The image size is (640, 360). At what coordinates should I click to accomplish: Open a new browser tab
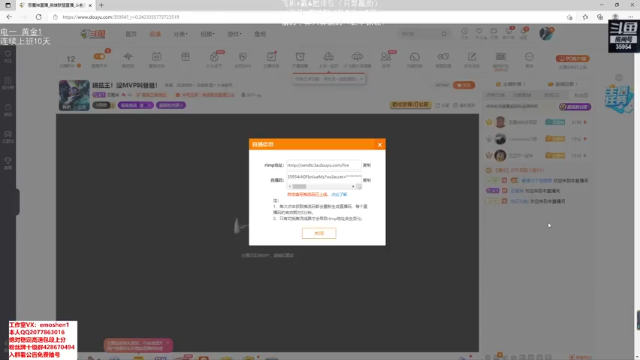(x=101, y=5)
